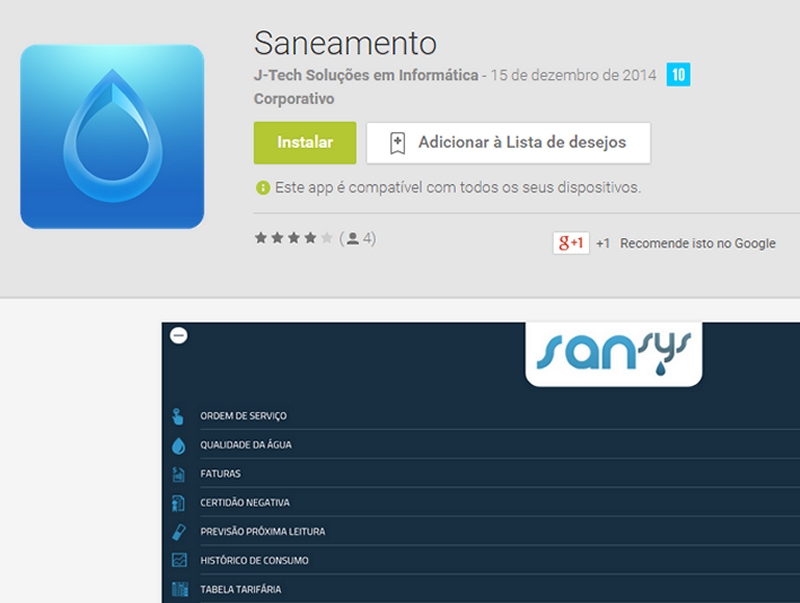The height and width of the screenshot is (603, 800).
Task: Select CERTIDÃO NEGATIVA menu entry
Action: [244, 503]
